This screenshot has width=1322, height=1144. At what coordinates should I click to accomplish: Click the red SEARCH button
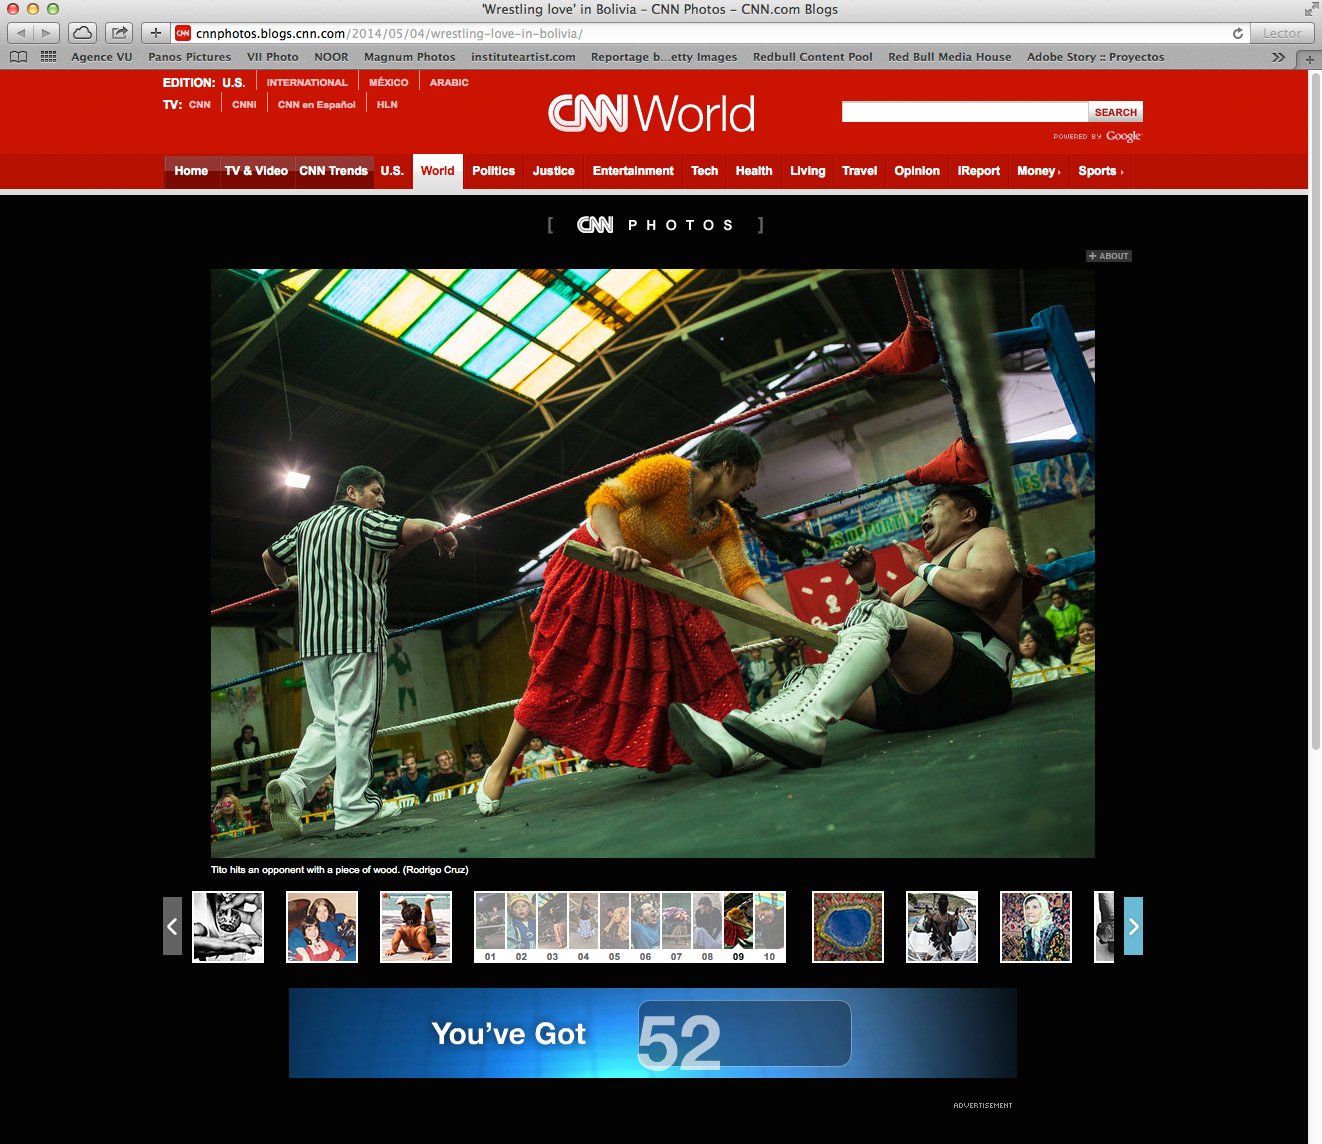(x=1115, y=112)
